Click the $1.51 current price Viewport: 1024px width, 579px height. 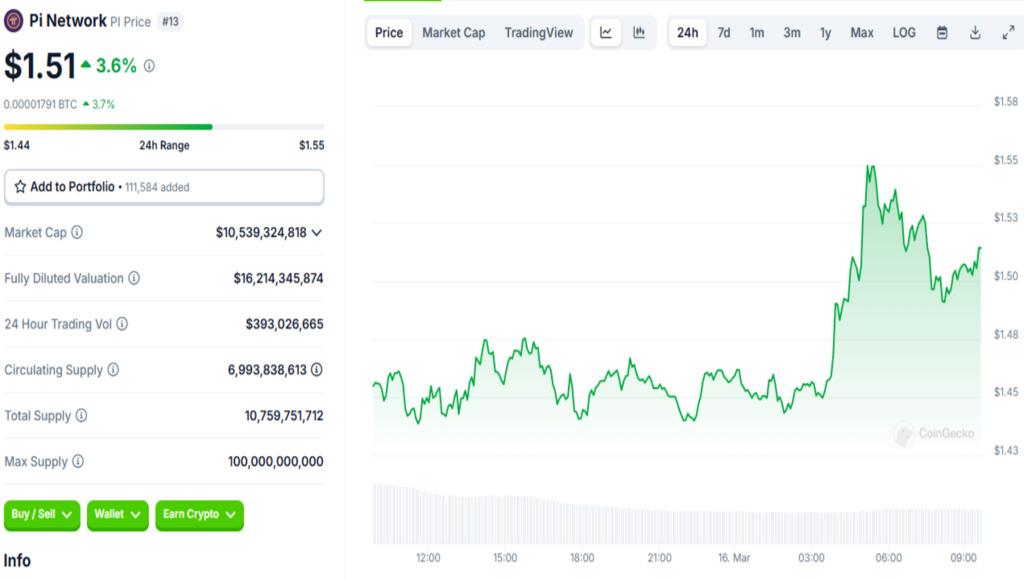pyautogui.click(x=40, y=66)
